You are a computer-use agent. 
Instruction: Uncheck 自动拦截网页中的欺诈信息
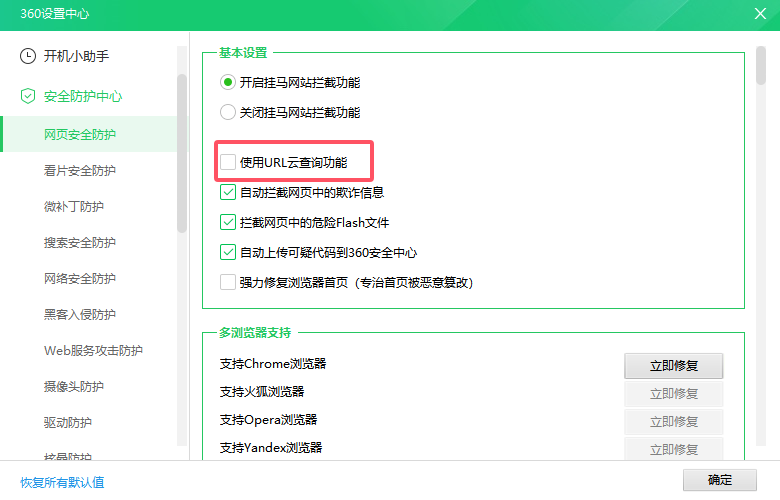click(x=228, y=192)
